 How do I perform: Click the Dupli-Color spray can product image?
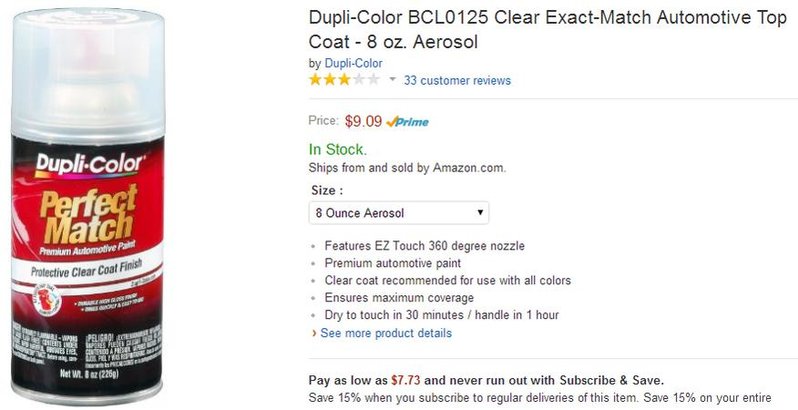point(88,204)
